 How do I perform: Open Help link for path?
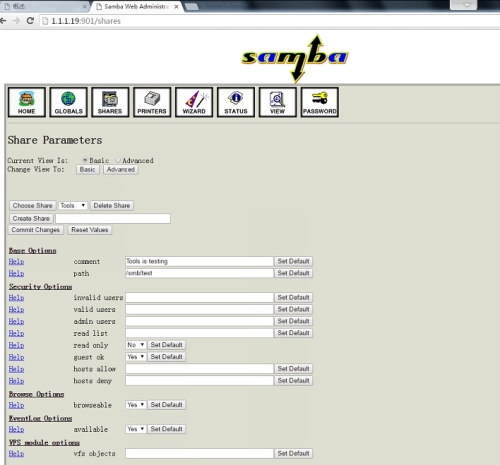tap(16, 273)
